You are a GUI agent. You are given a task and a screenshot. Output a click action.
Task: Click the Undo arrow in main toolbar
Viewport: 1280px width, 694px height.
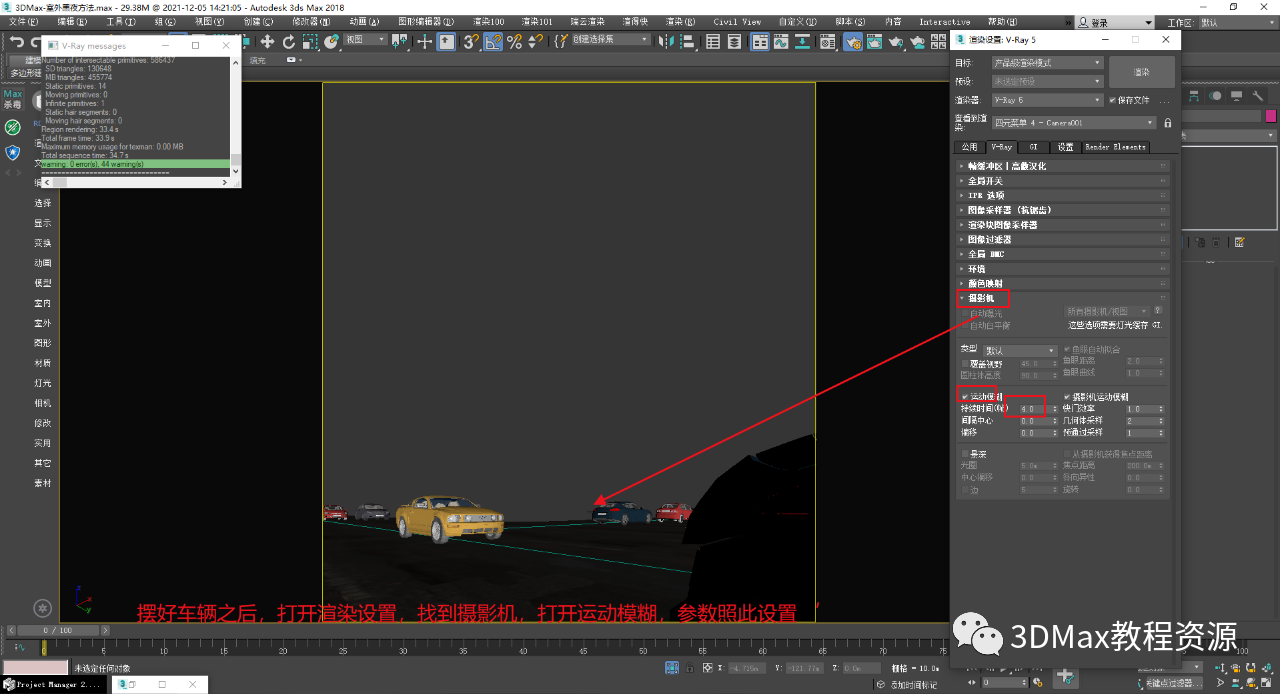16,41
